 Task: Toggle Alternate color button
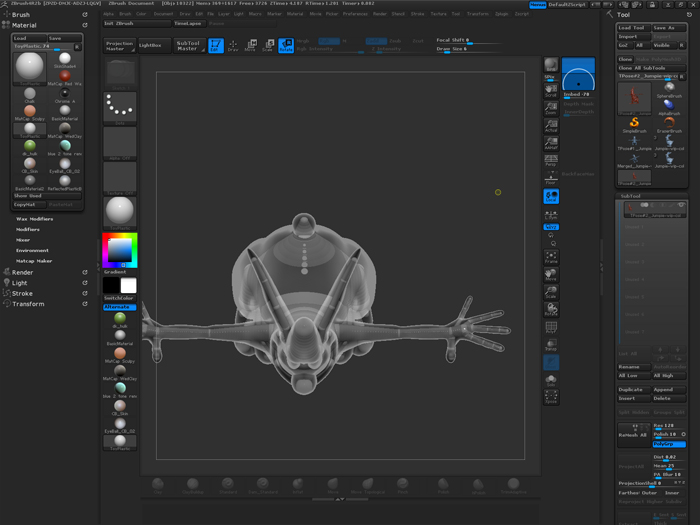[120, 307]
